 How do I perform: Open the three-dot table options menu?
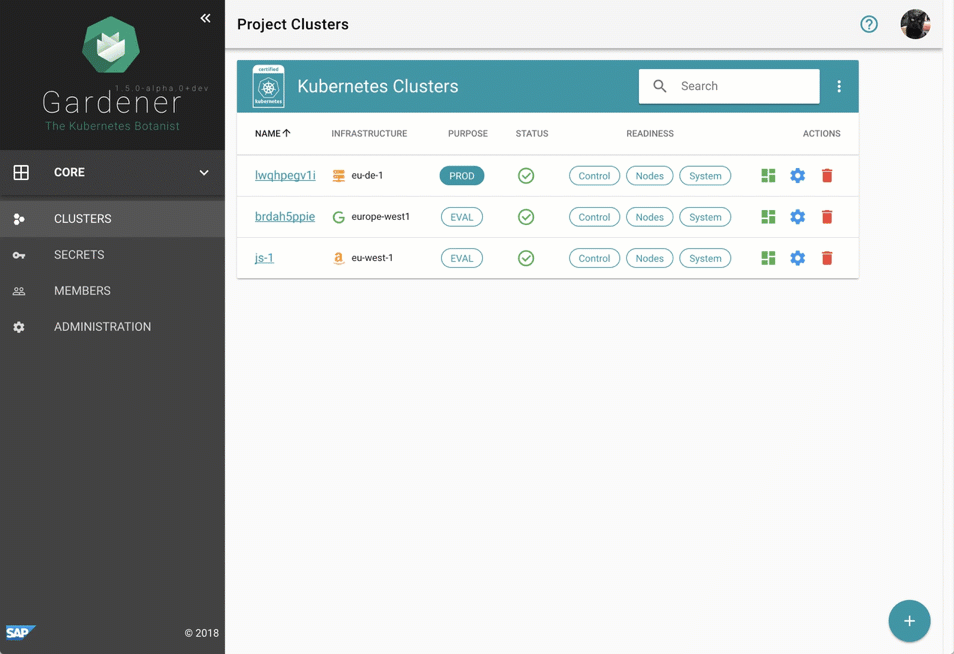click(839, 87)
